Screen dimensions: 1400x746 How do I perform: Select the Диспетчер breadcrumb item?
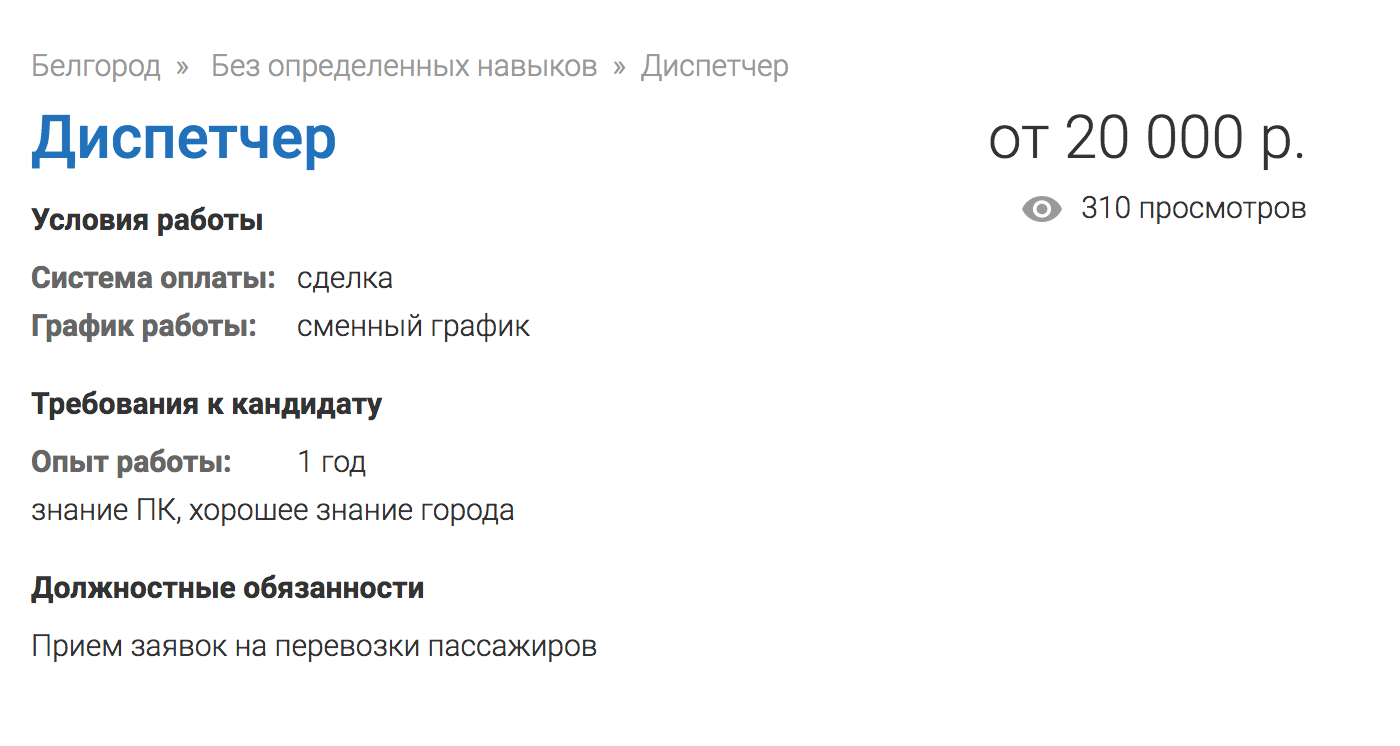click(714, 67)
